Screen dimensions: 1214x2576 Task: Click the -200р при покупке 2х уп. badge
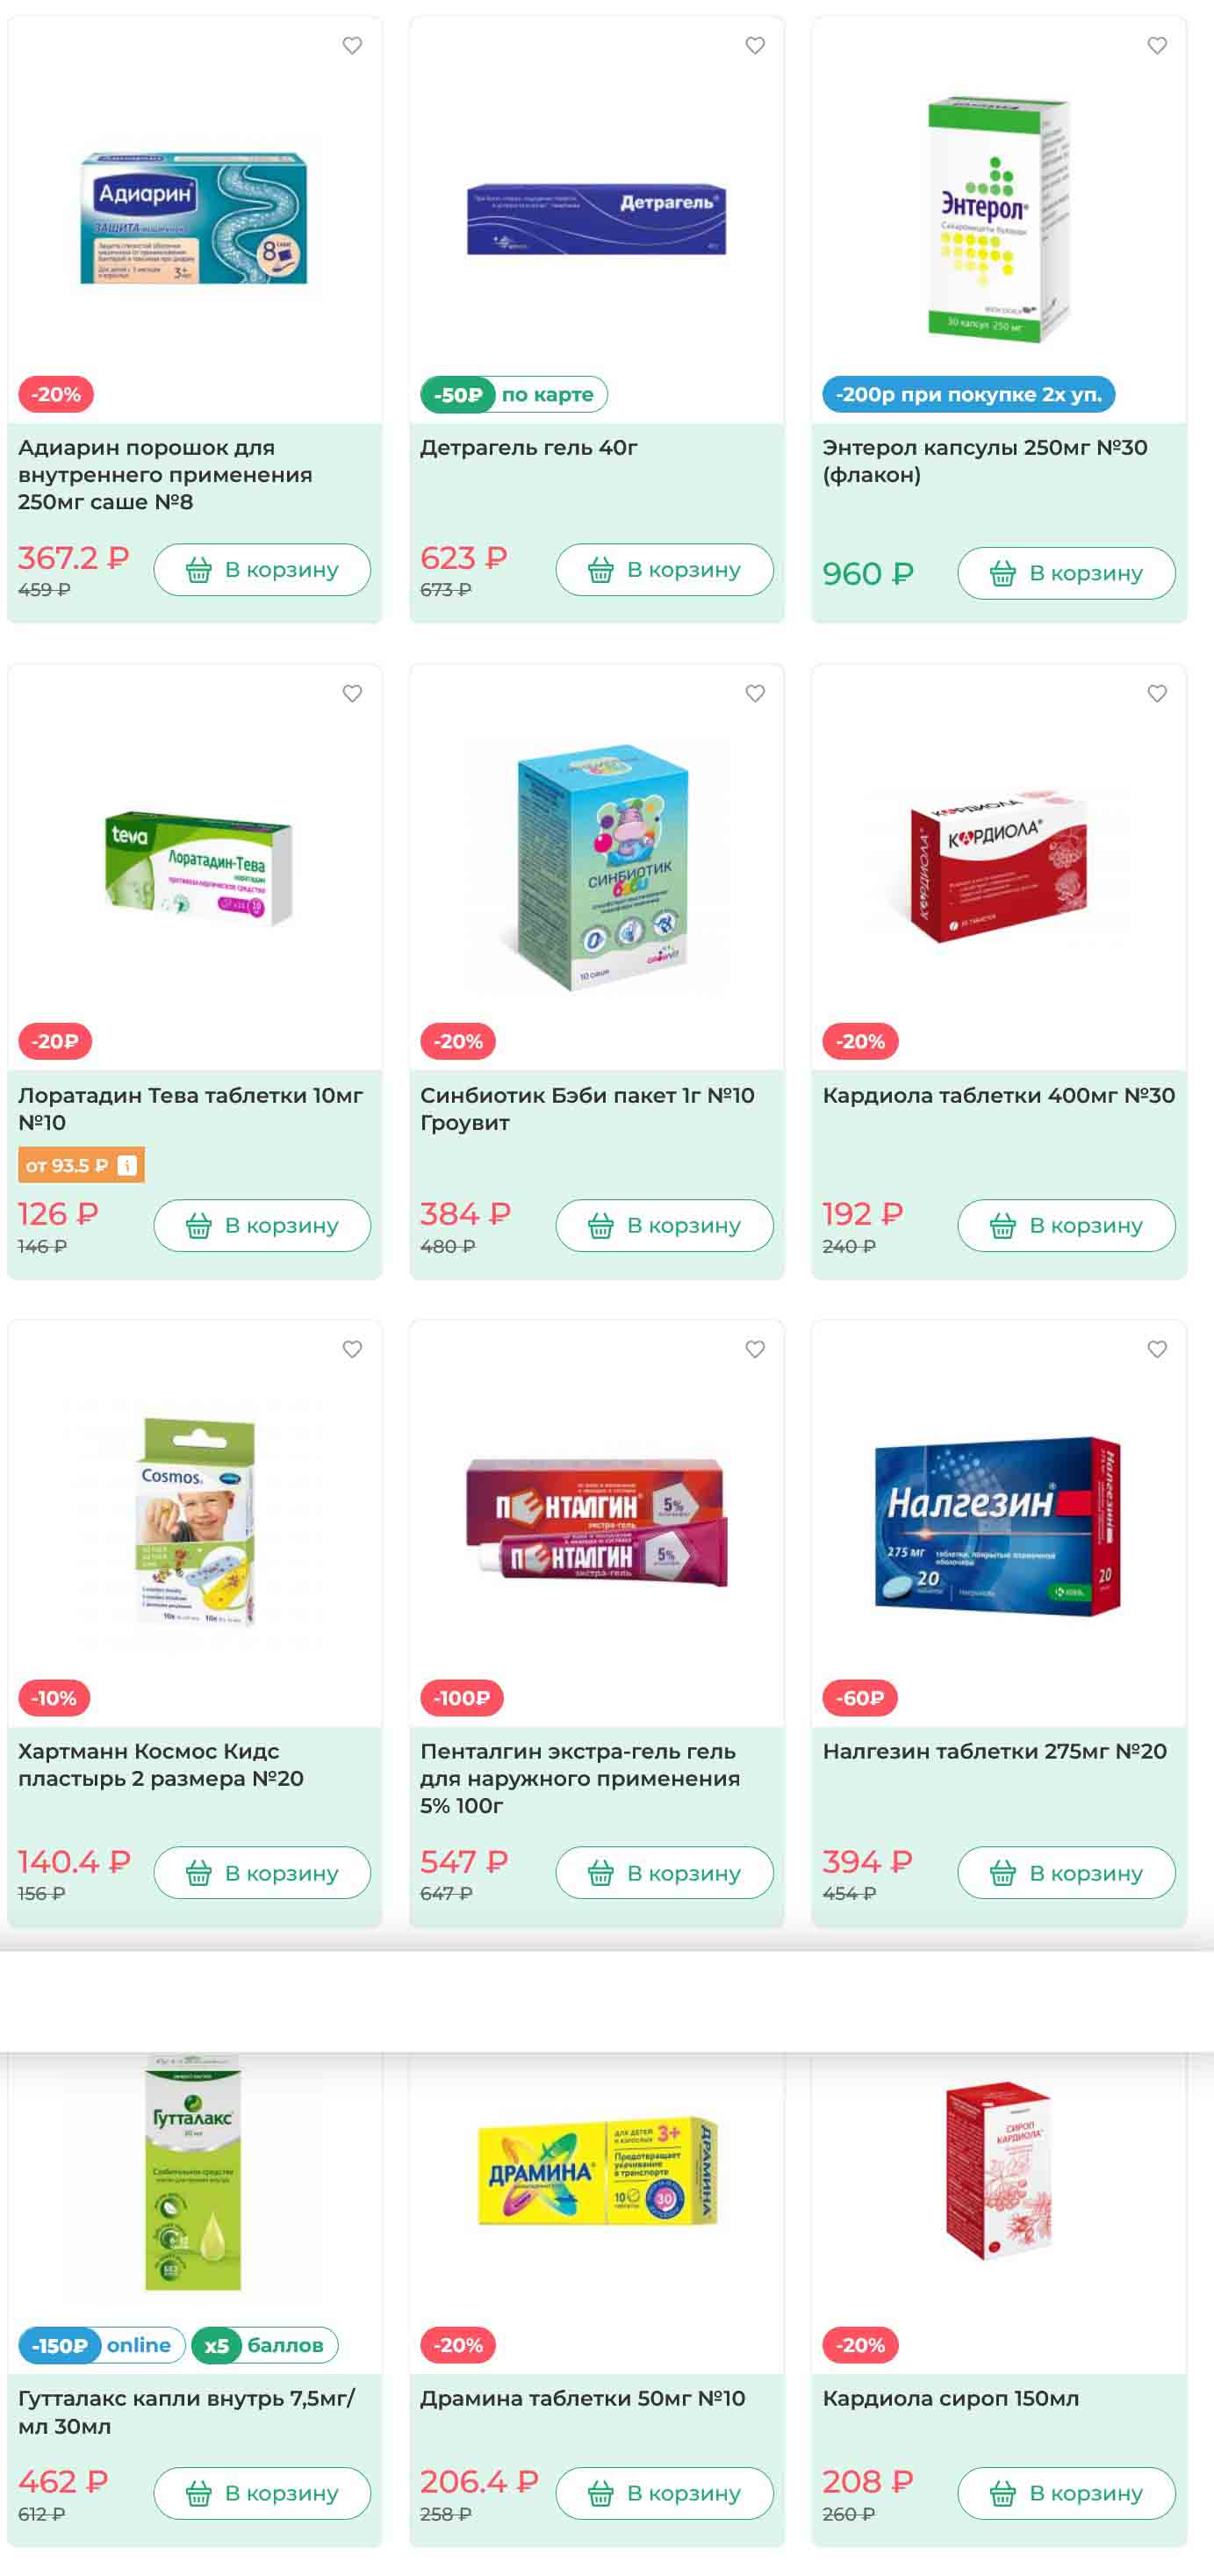(x=968, y=394)
